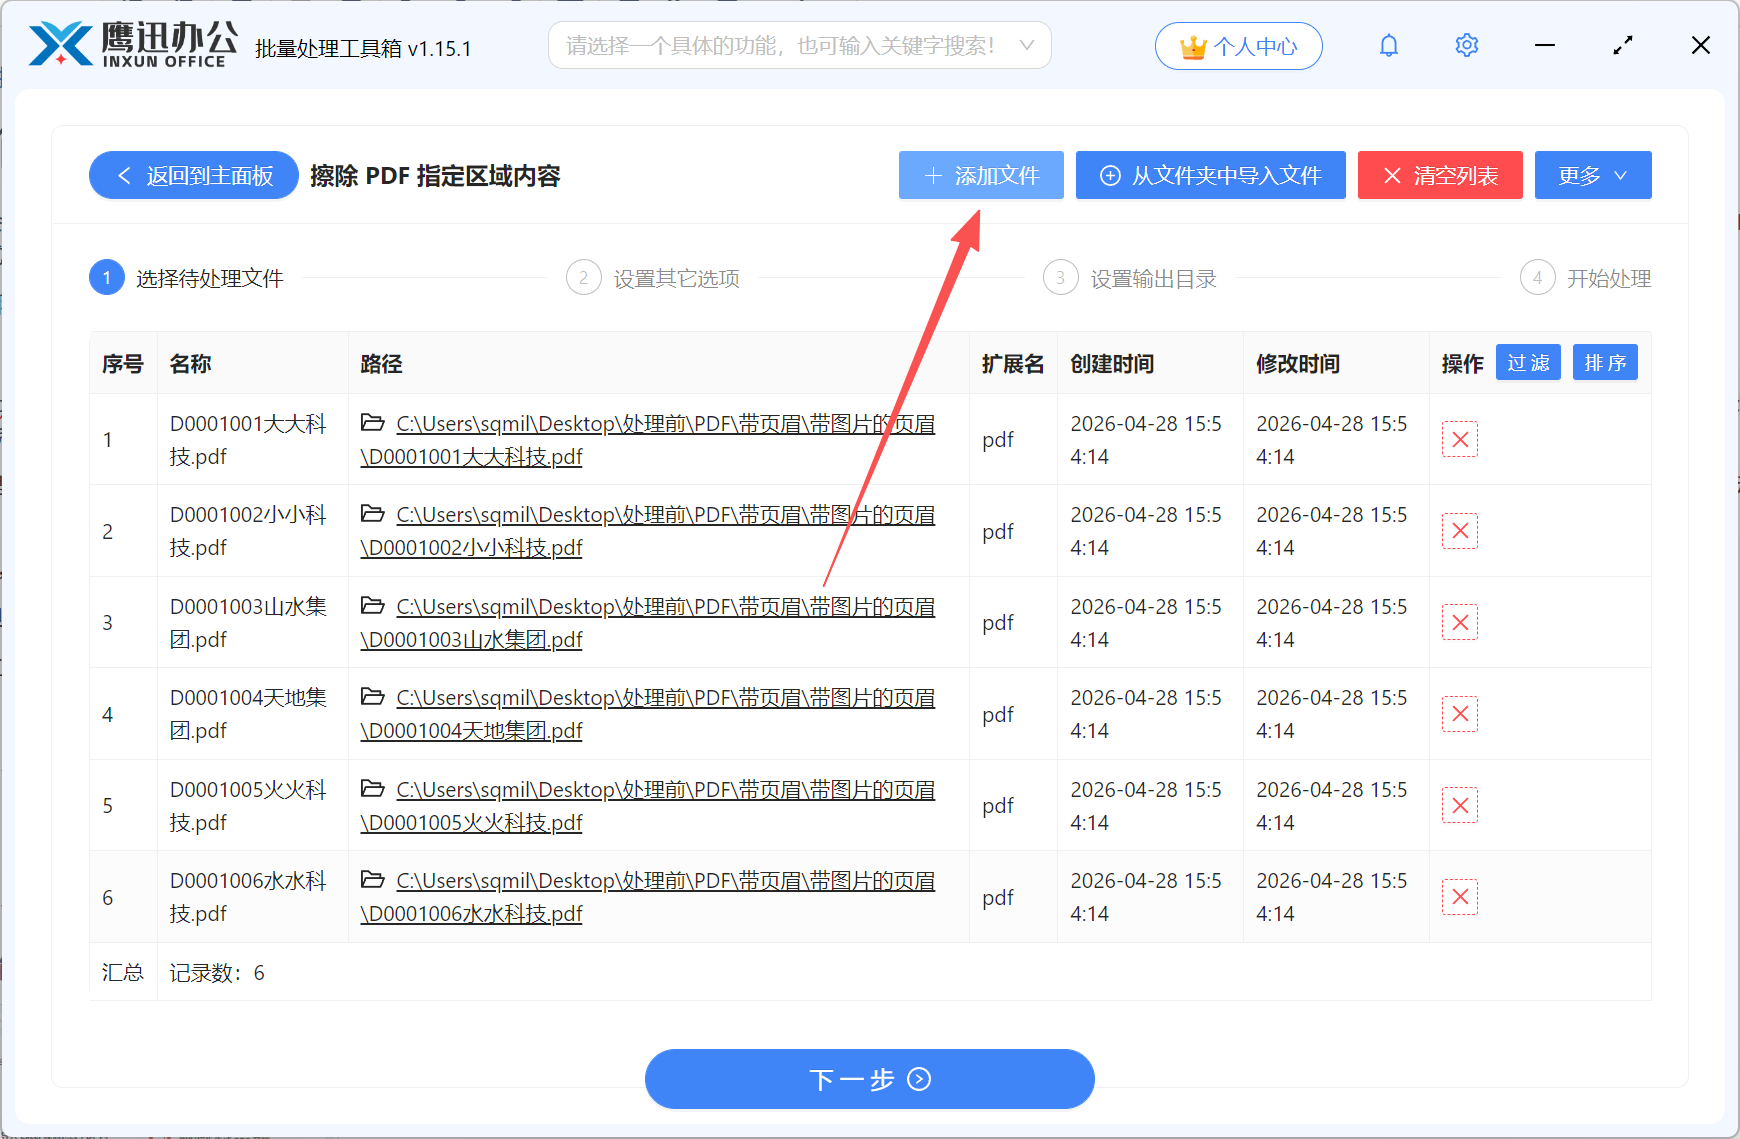Select file name D0001003山水集团.pdf
The image size is (1740, 1139).
click(248, 623)
